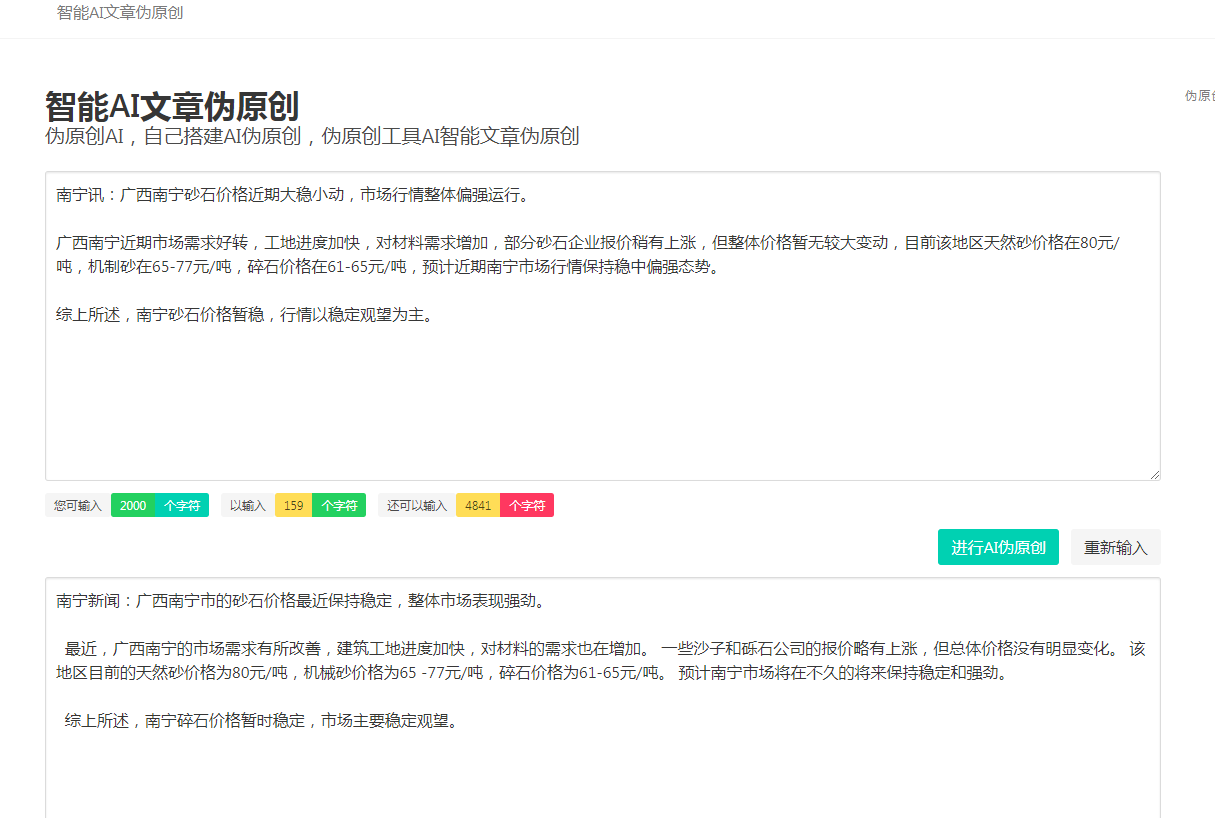Viewport: 1215px width, 818px height.
Task: Click the red 个字符 badge
Action: pyautogui.click(x=527, y=506)
